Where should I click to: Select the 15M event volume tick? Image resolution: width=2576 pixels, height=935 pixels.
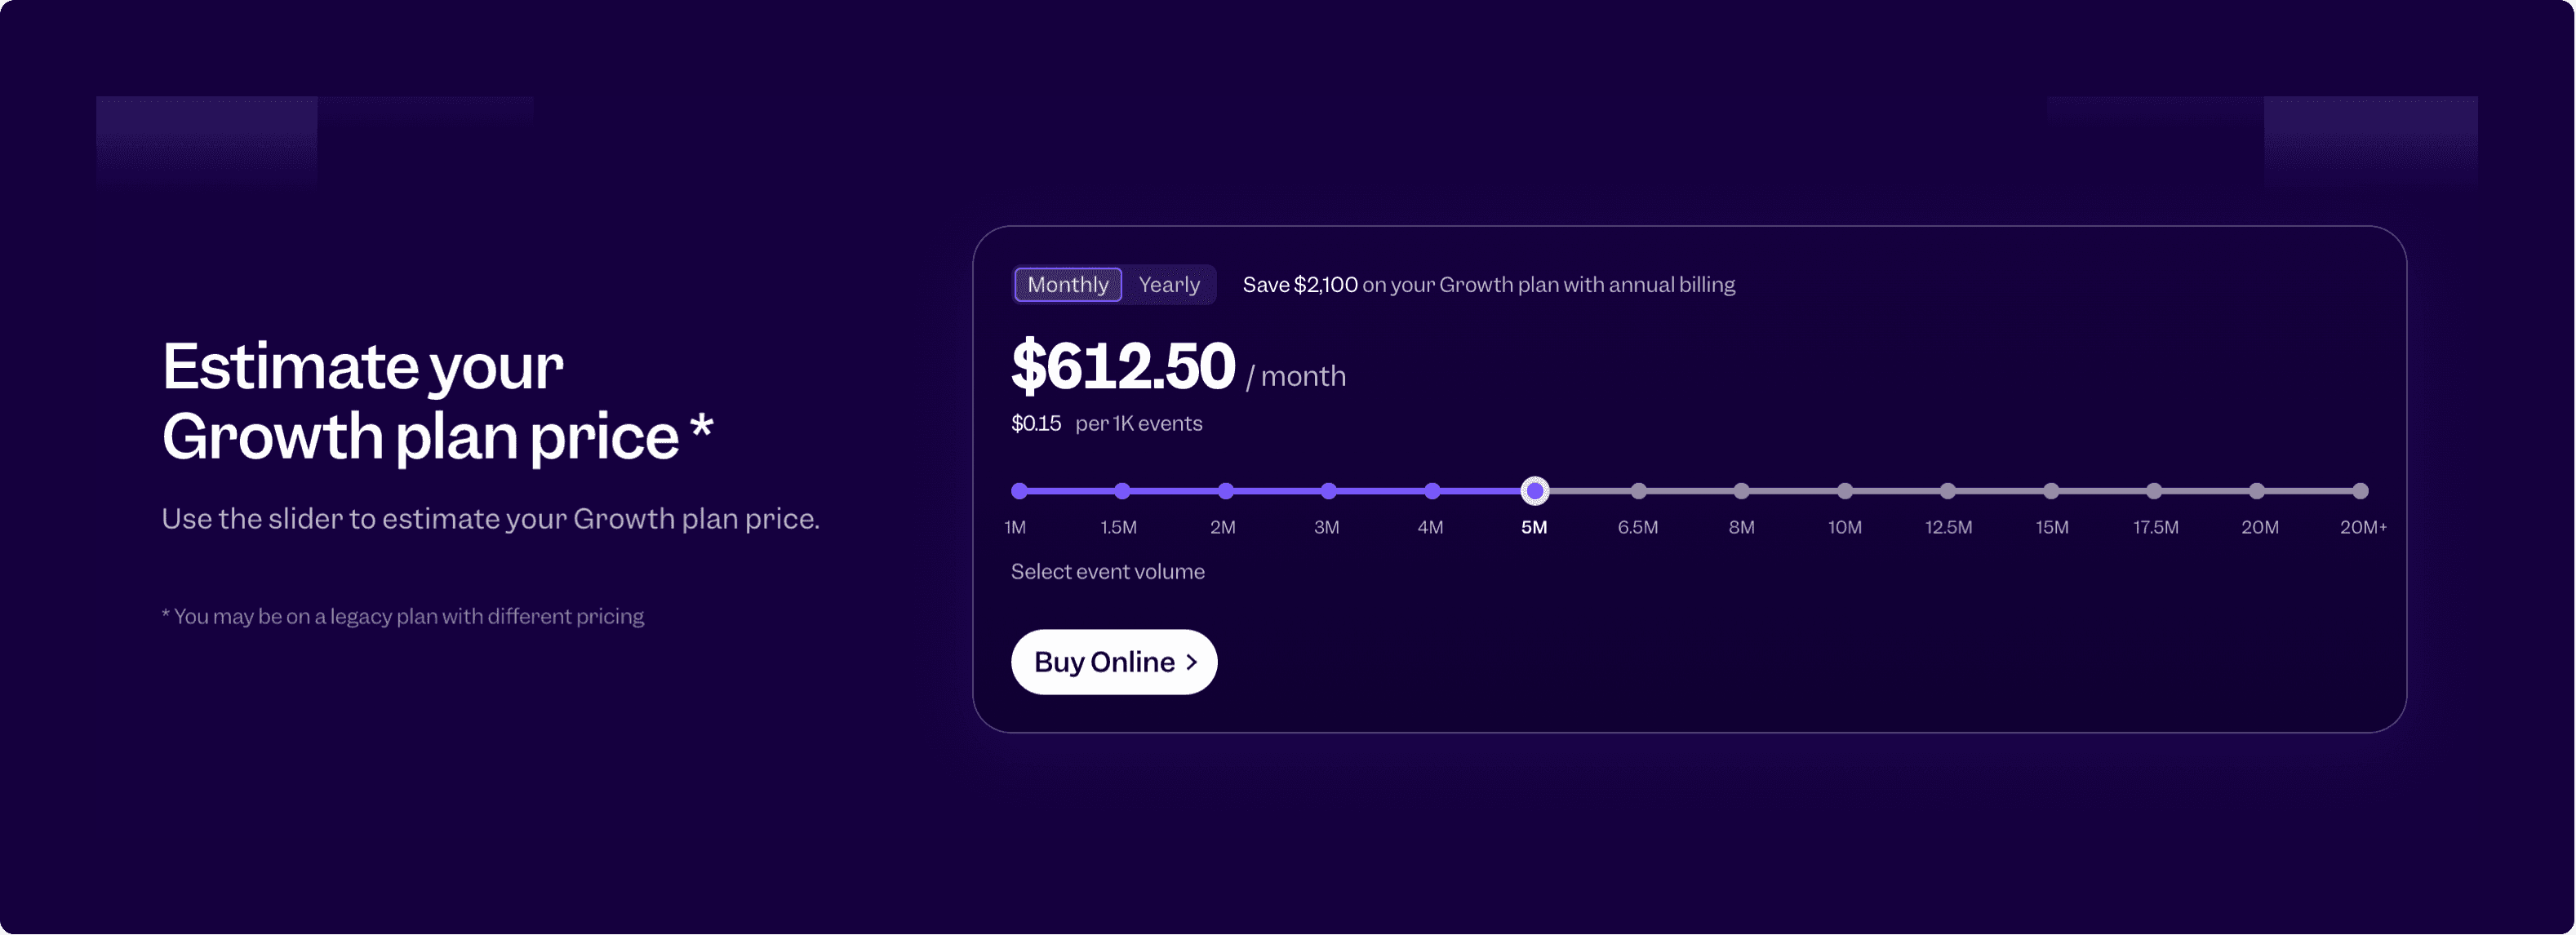[2052, 490]
